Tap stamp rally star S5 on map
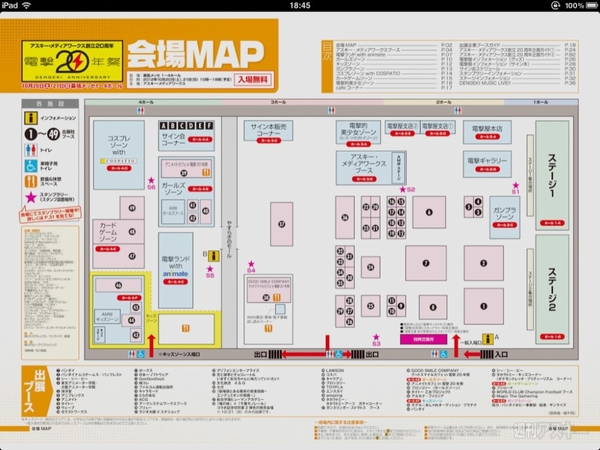Screen dimensions: 600x450 [210, 269]
